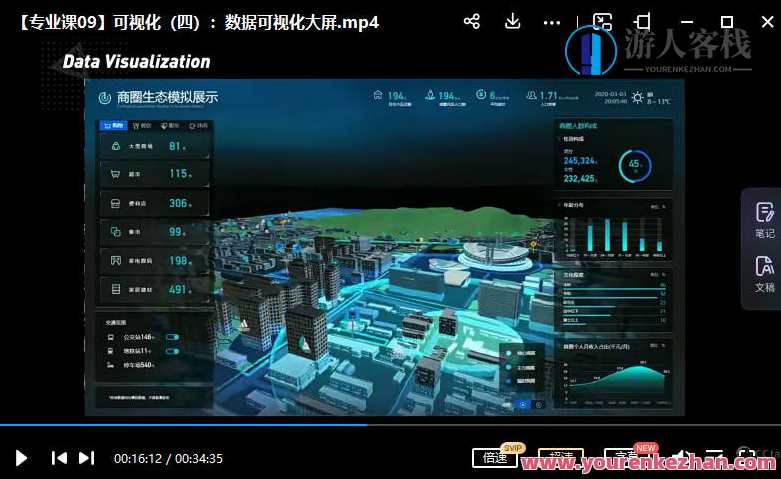Click the green triangle marker on tower
This screenshot has width=781, height=479.
click(x=303, y=343)
